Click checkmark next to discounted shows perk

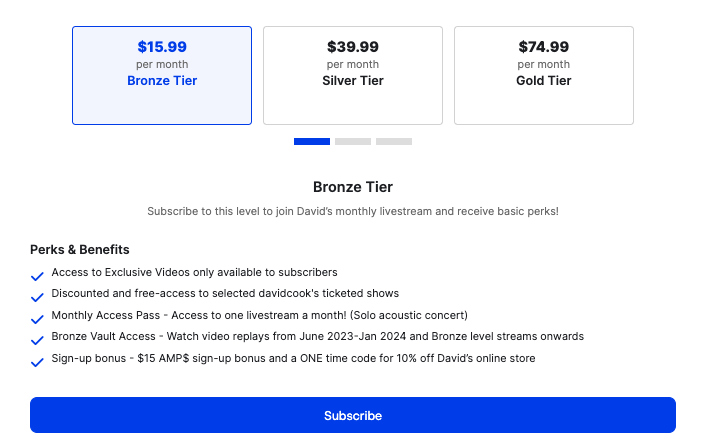[x=37, y=297]
